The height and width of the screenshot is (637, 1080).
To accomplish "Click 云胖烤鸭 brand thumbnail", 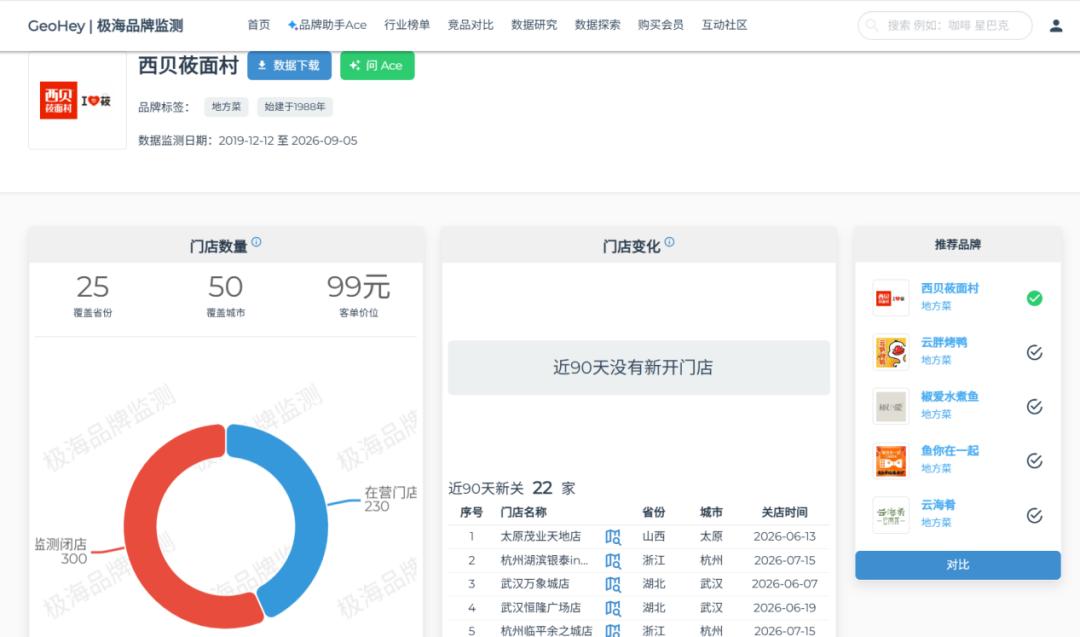I will tap(891, 353).
